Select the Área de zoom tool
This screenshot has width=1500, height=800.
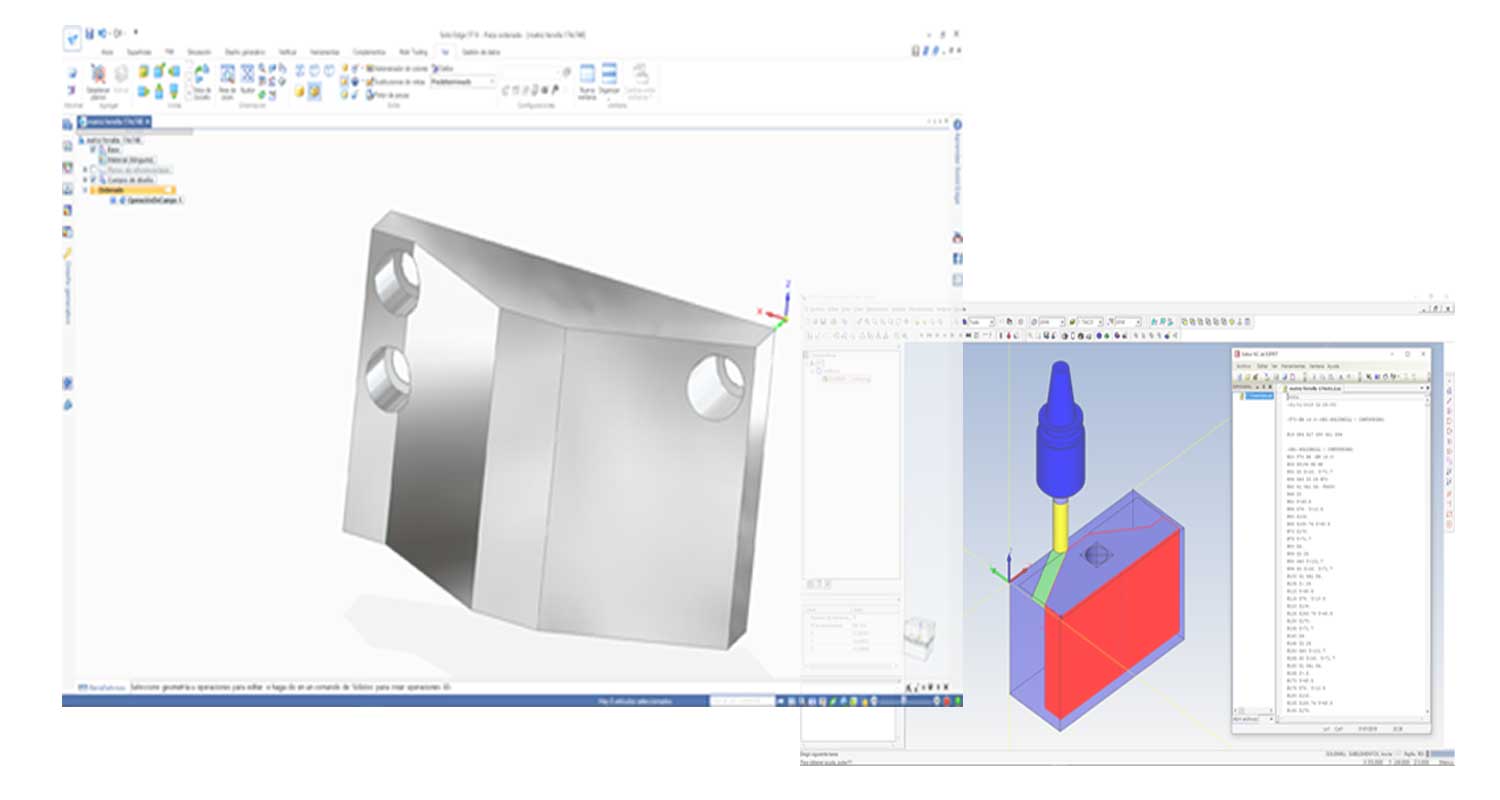click(227, 75)
